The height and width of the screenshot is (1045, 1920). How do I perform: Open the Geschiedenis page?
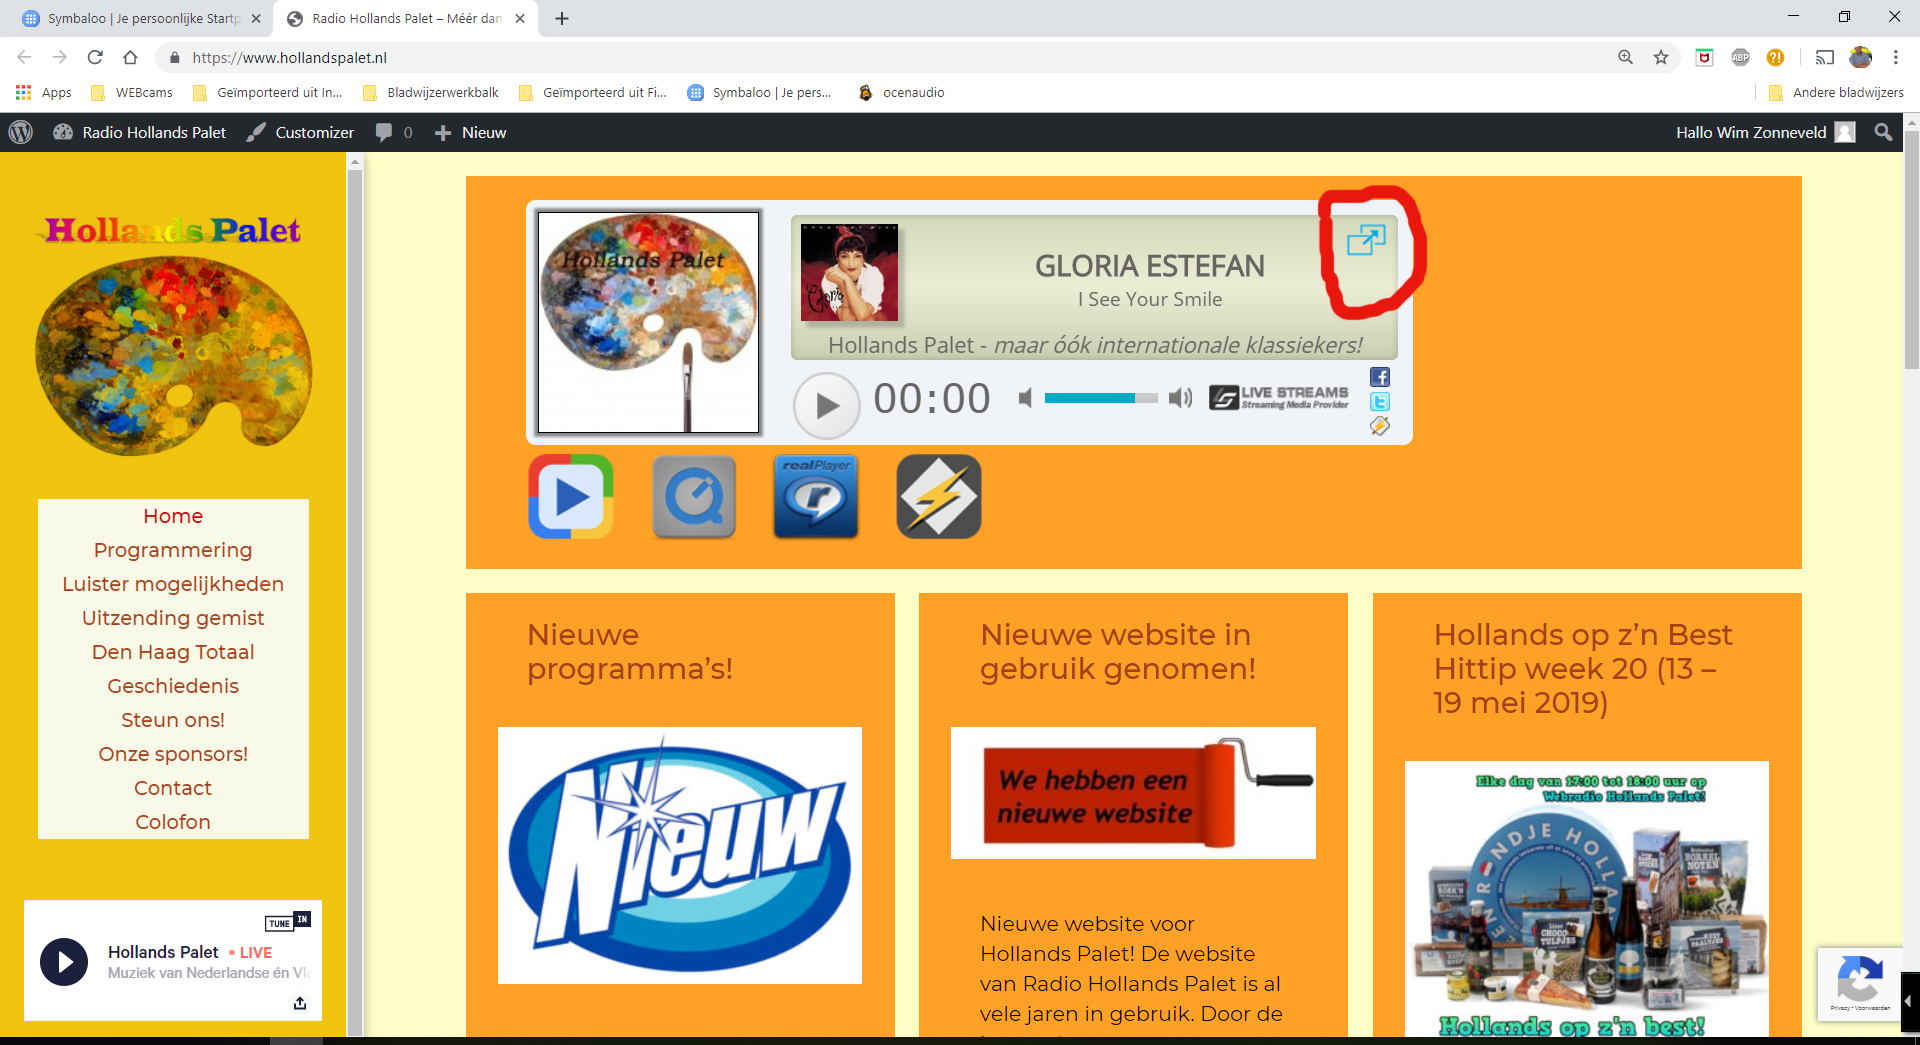click(x=173, y=686)
